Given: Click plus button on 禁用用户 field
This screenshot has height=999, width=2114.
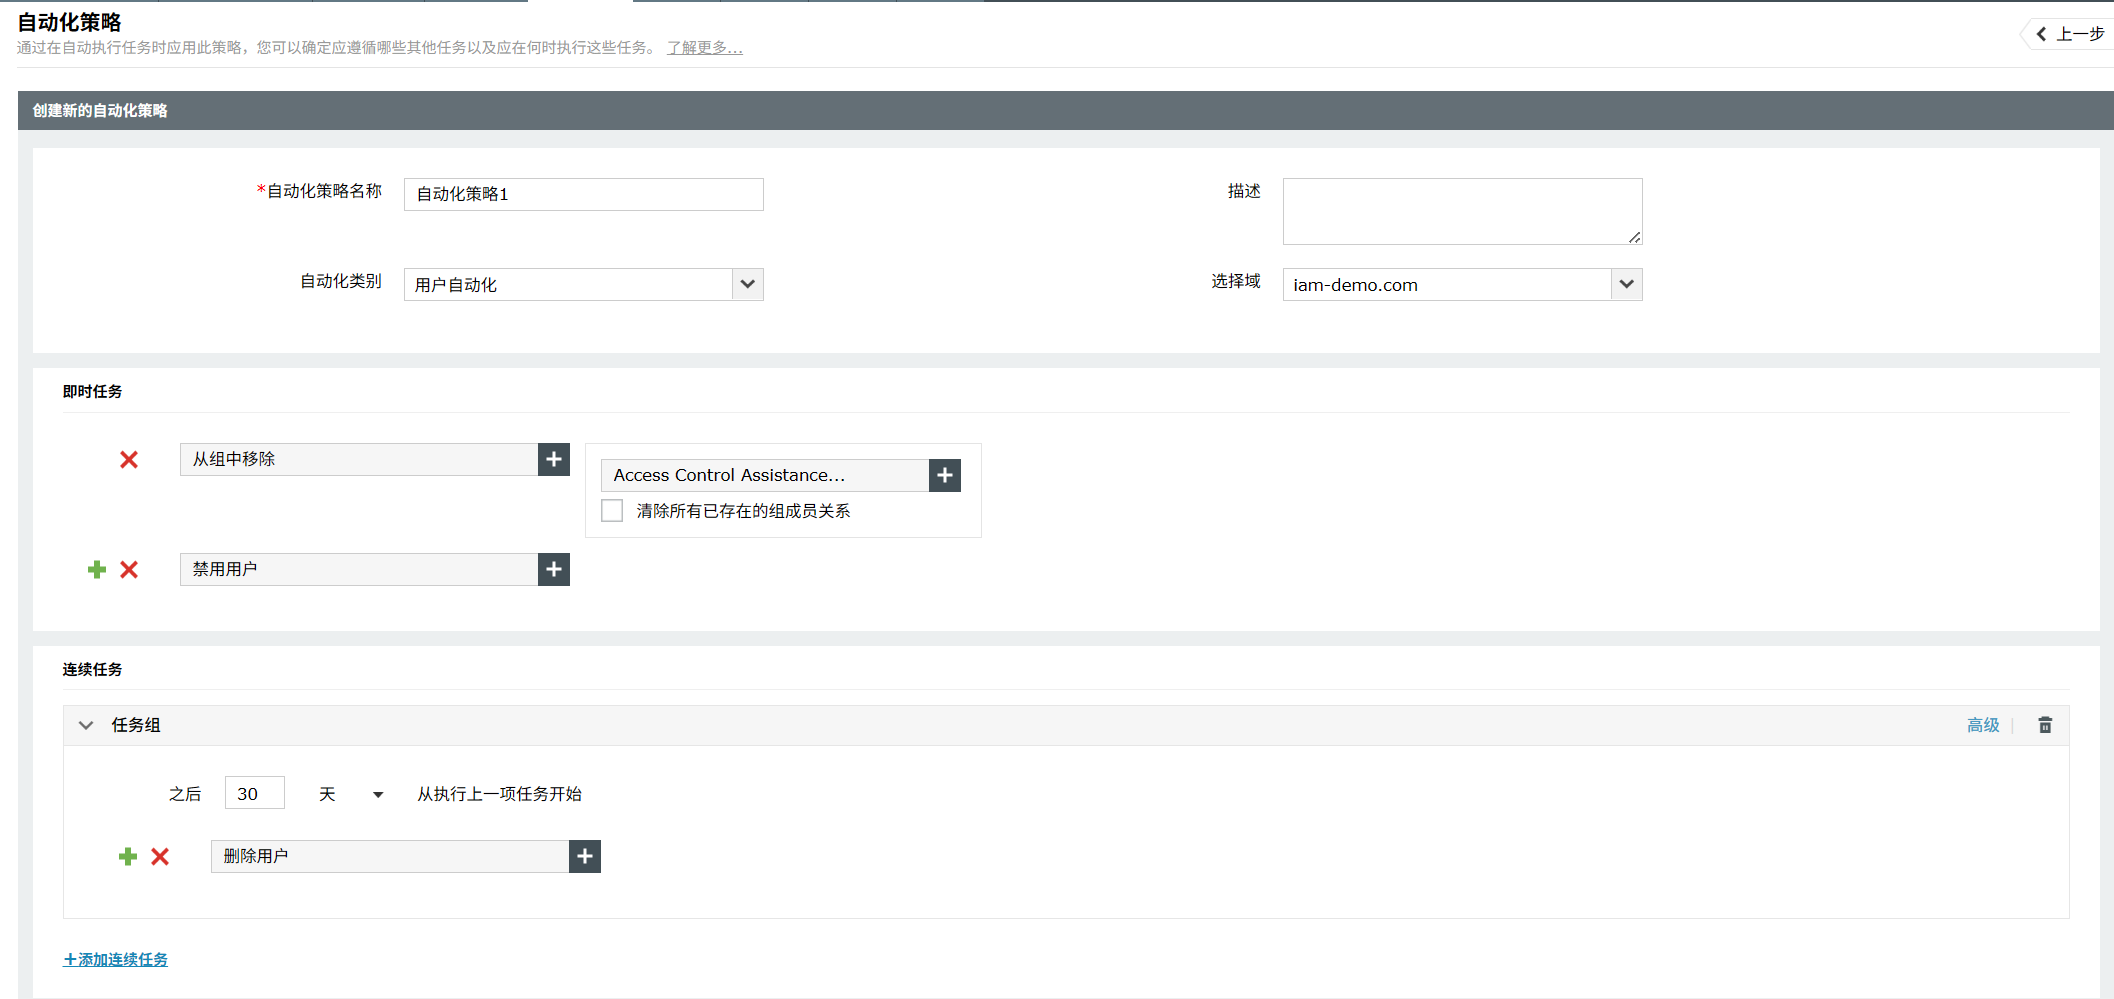Looking at the screenshot, I should pos(554,570).
